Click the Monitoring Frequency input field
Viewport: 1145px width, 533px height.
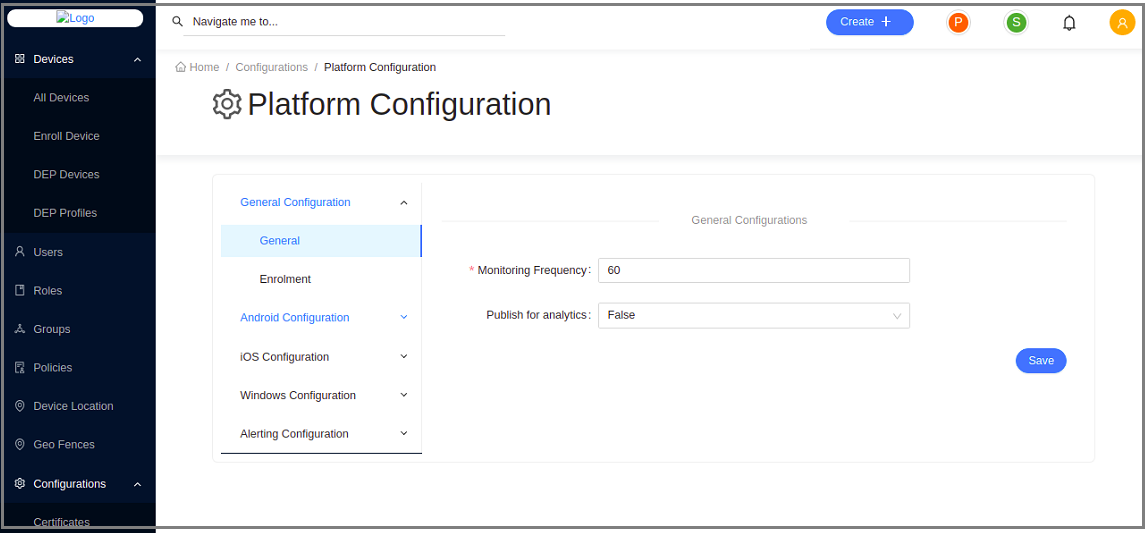(x=753, y=271)
